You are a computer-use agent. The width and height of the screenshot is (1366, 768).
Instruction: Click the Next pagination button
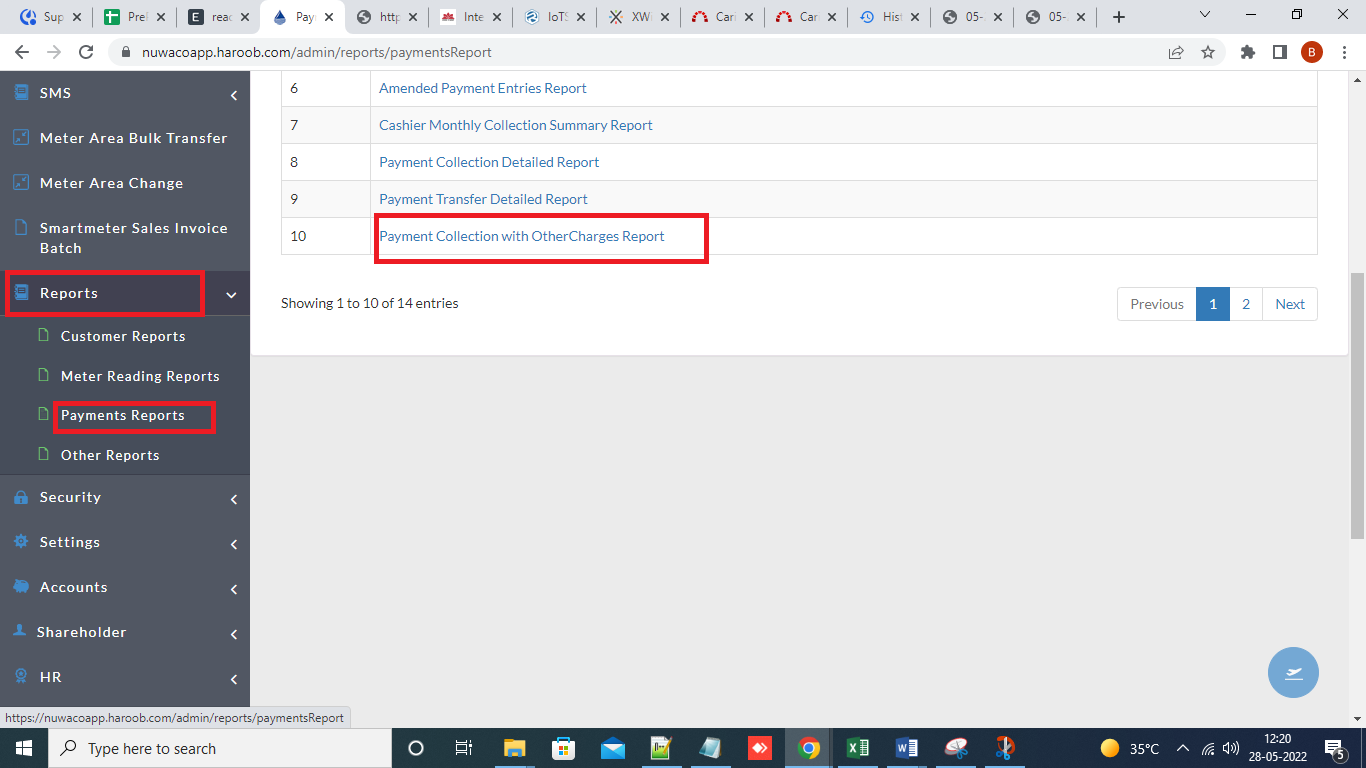pyautogui.click(x=1290, y=304)
